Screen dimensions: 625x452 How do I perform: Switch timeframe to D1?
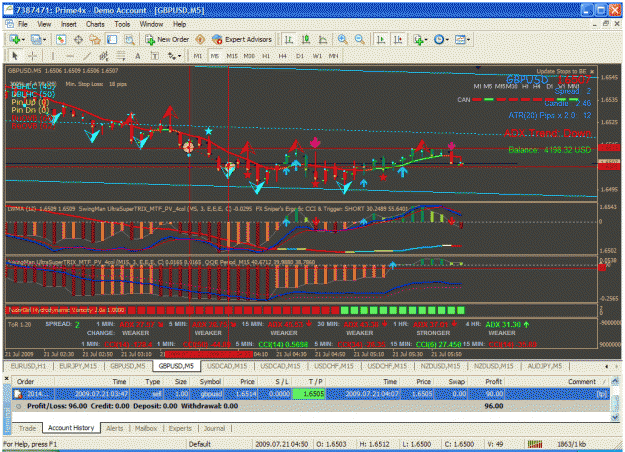pos(300,56)
